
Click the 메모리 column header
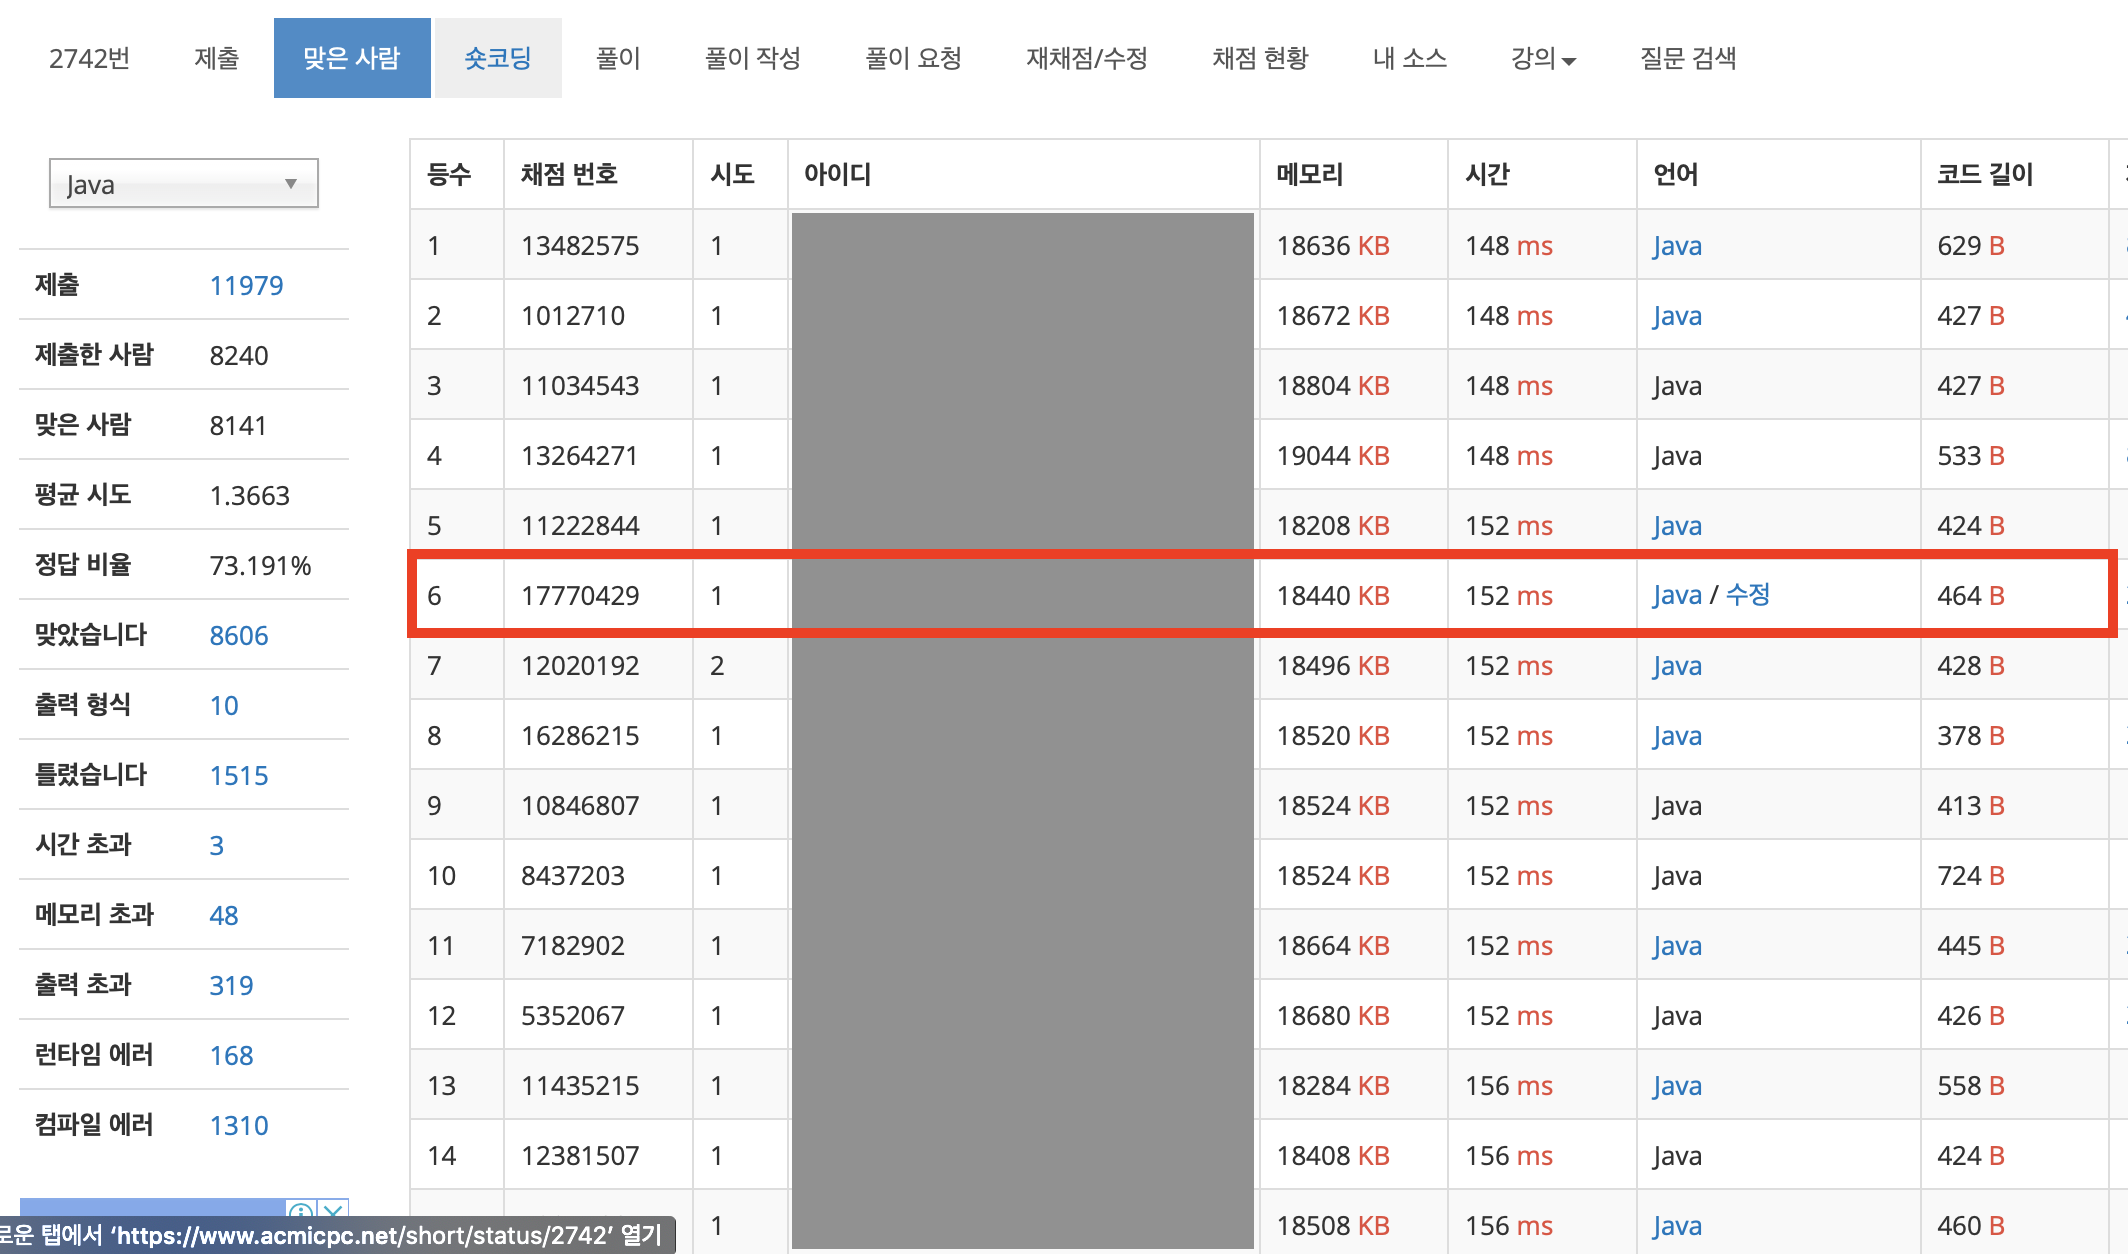point(1310,175)
